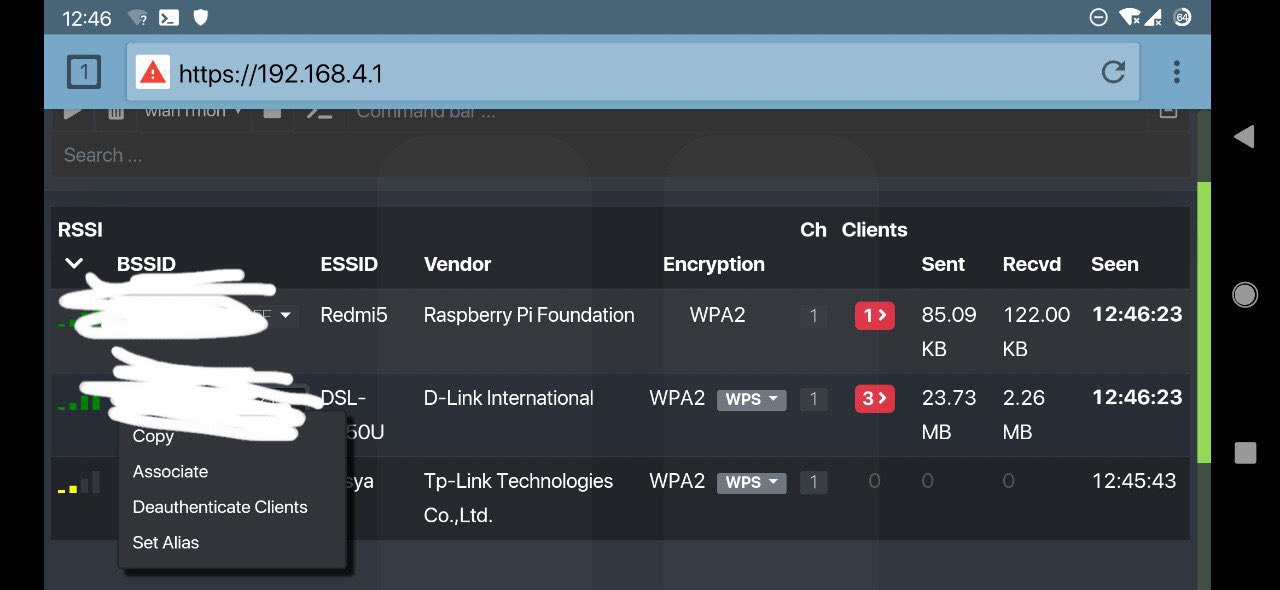The width and height of the screenshot is (1280, 590).
Task: Tap the shield icon in status bar
Action: tap(200, 17)
